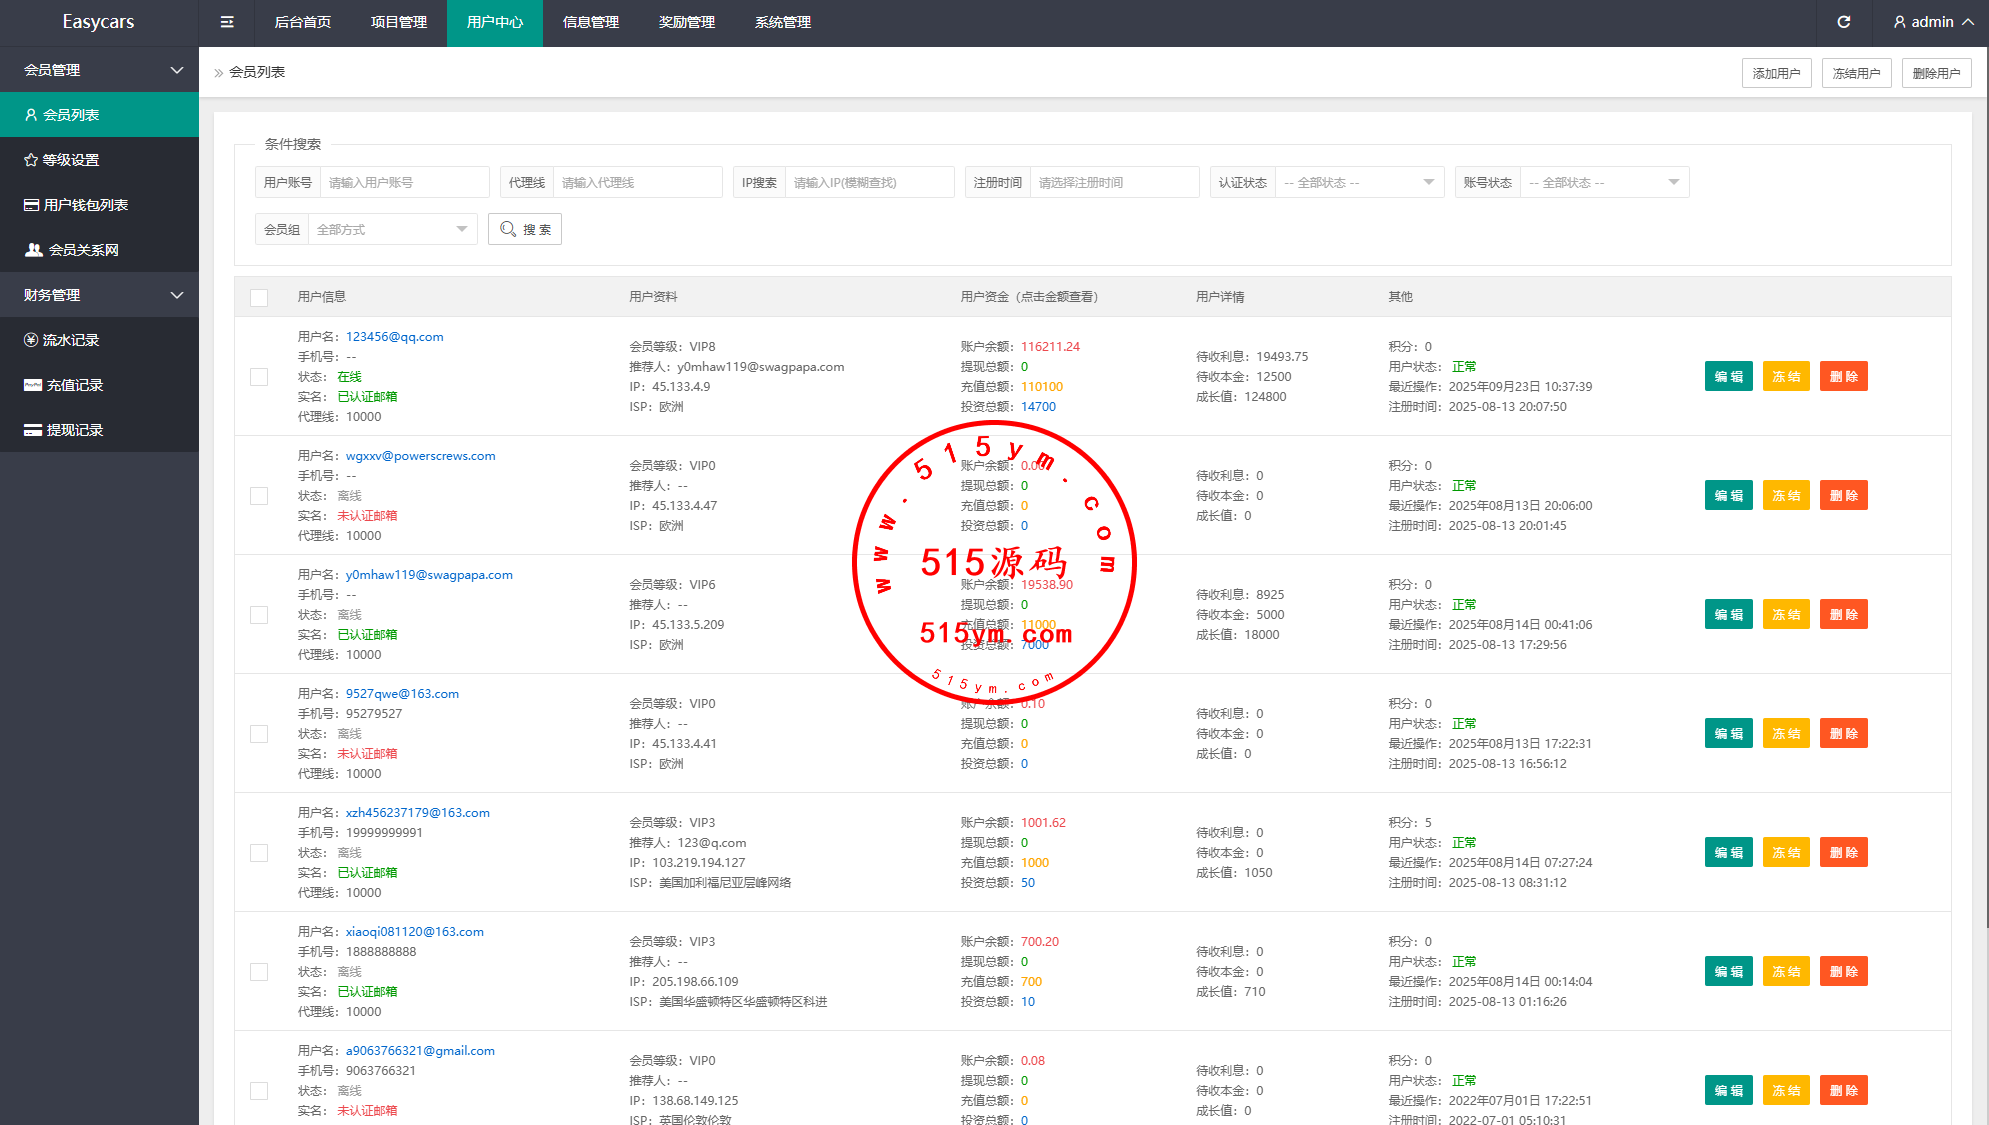Click the refresh icon in top bar
The height and width of the screenshot is (1125, 1989).
pos(1844,22)
